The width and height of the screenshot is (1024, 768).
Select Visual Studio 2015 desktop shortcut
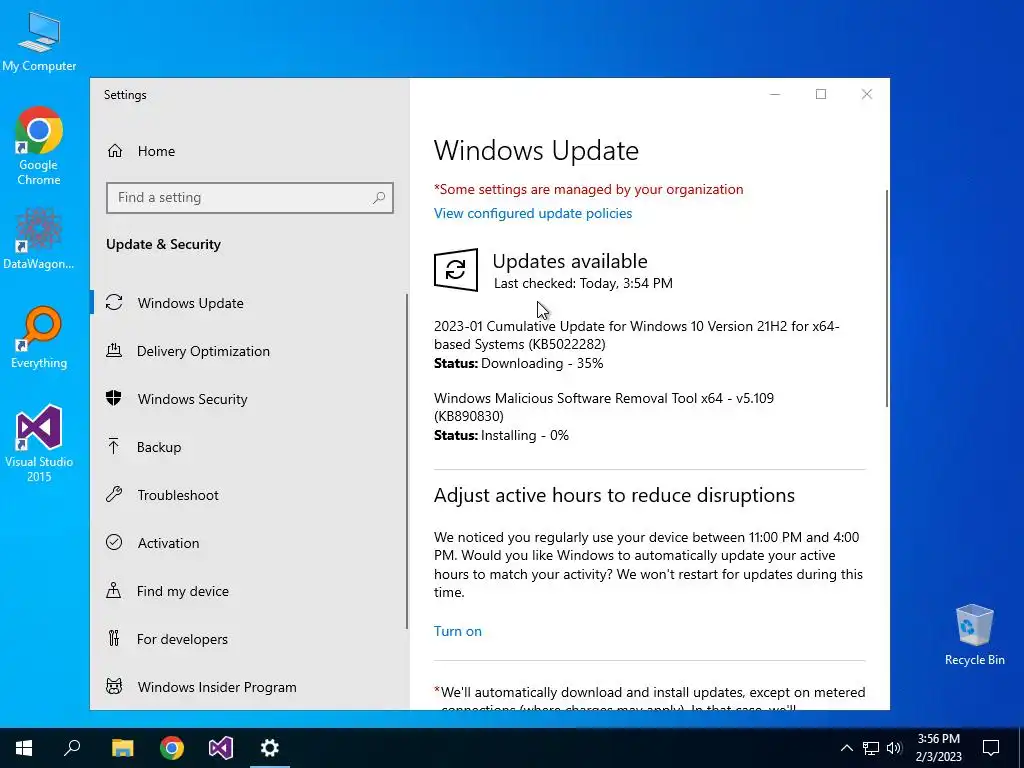click(x=39, y=444)
